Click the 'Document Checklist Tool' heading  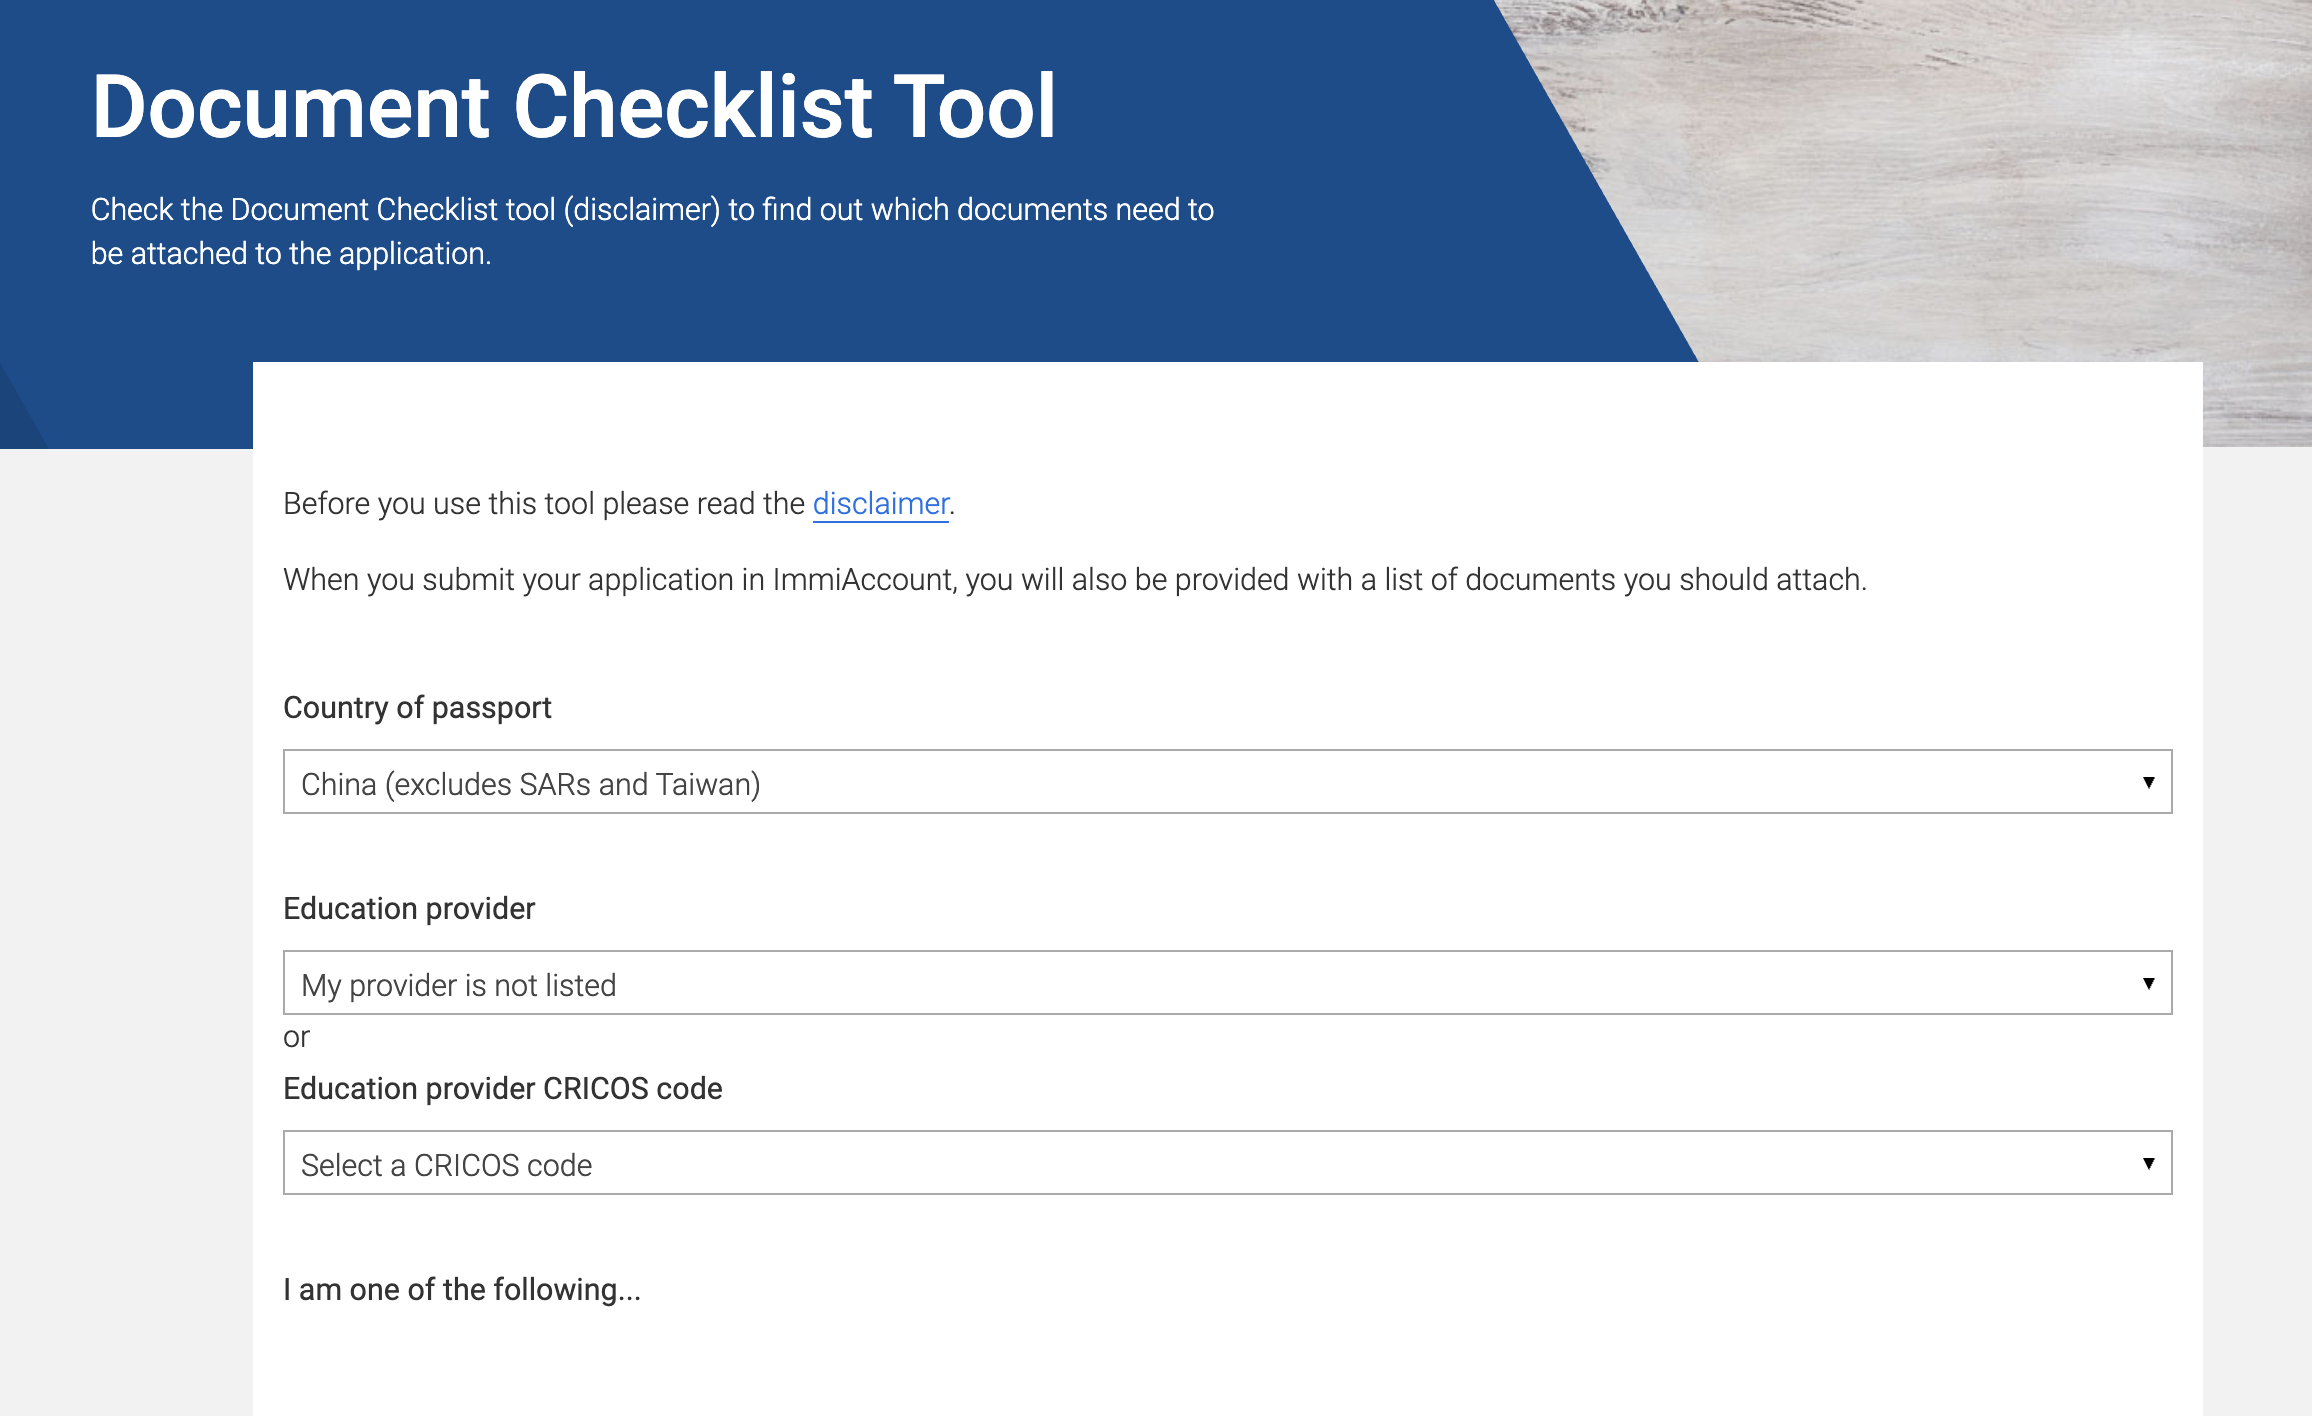(x=573, y=106)
